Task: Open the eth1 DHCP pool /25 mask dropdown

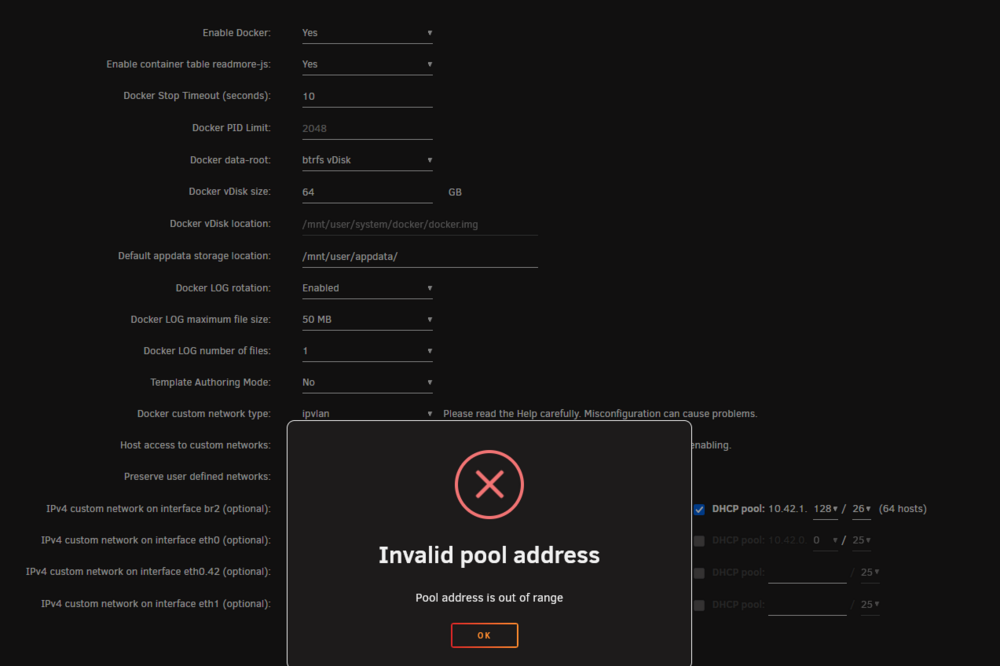Action: pos(870,604)
